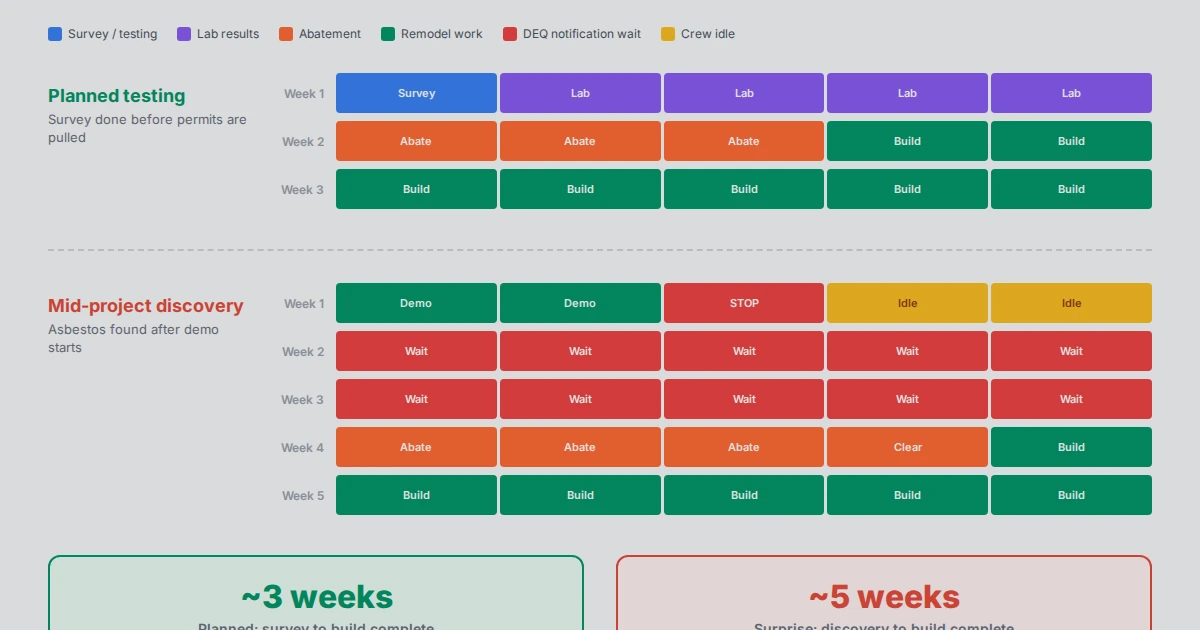Select the "Survey / testing" legend label
This screenshot has width=1200, height=630.
[x=113, y=34]
